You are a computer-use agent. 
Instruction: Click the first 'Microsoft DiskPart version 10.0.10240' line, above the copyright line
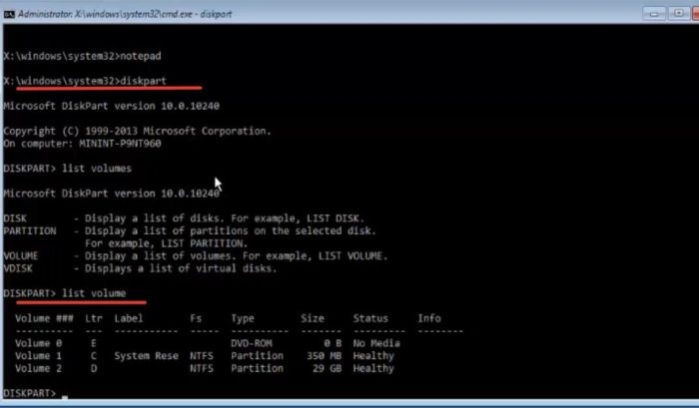(111, 106)
